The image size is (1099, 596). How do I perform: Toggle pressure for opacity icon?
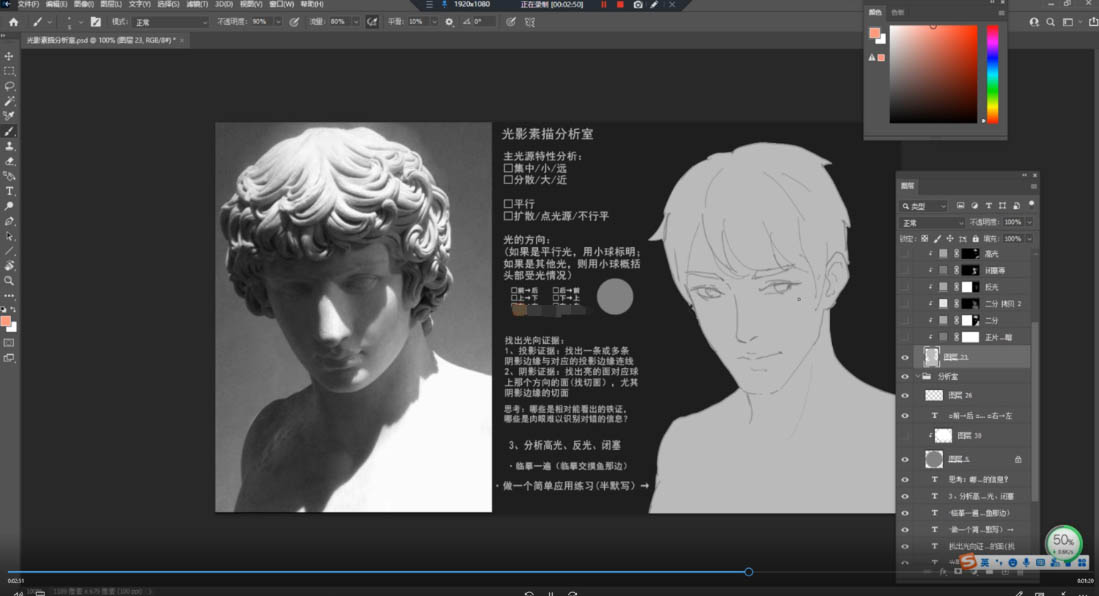(x=294, y=22)
